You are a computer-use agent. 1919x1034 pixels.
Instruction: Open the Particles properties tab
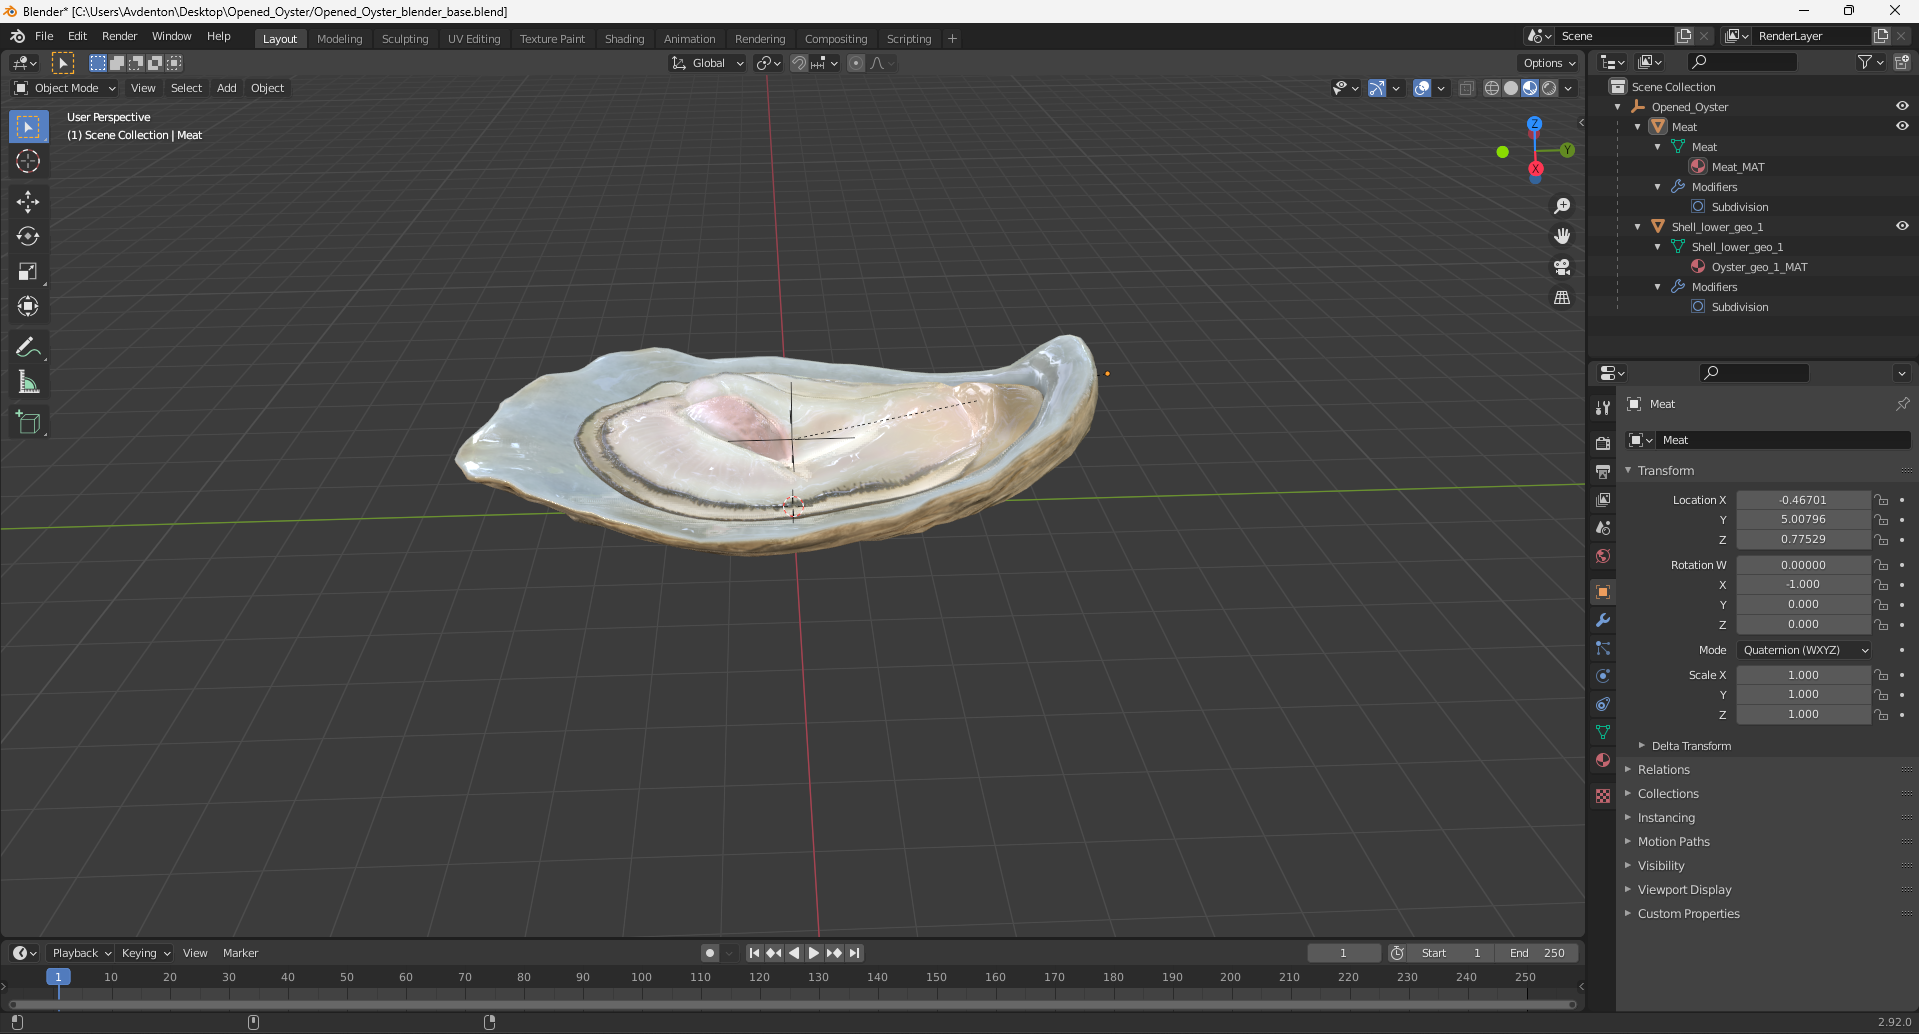[x=1603, y=648]
